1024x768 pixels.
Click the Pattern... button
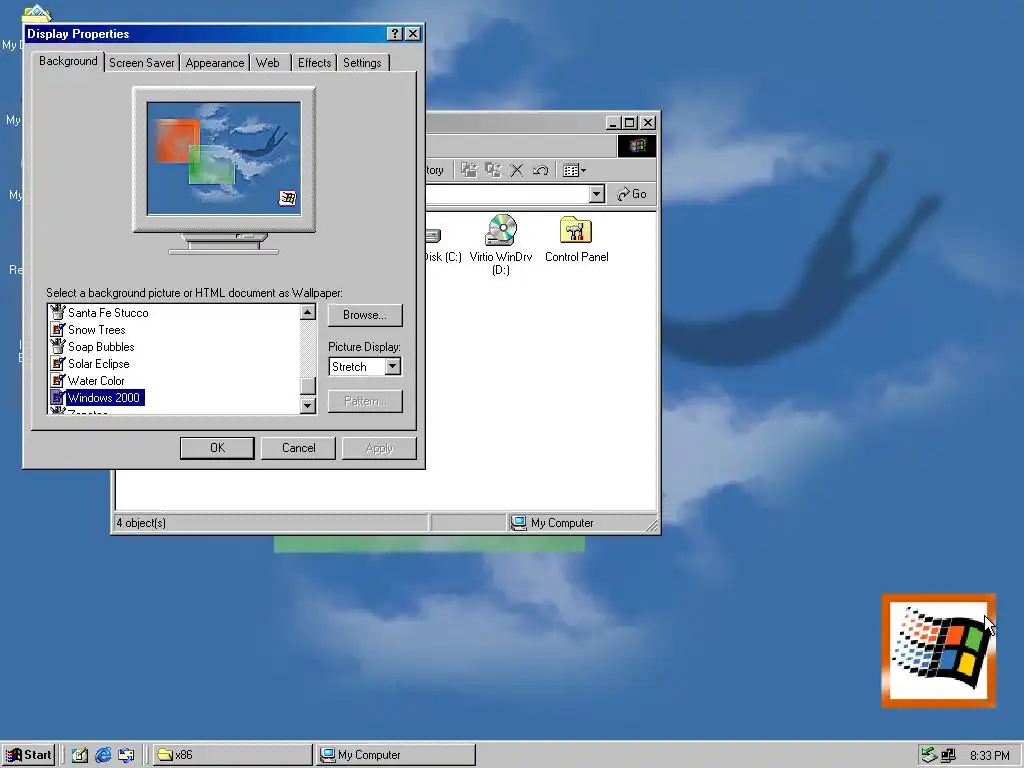tap(365, 401)
